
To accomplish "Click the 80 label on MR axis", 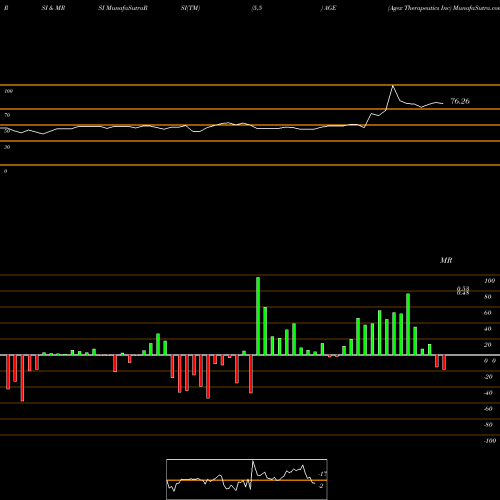I will 488,297.
